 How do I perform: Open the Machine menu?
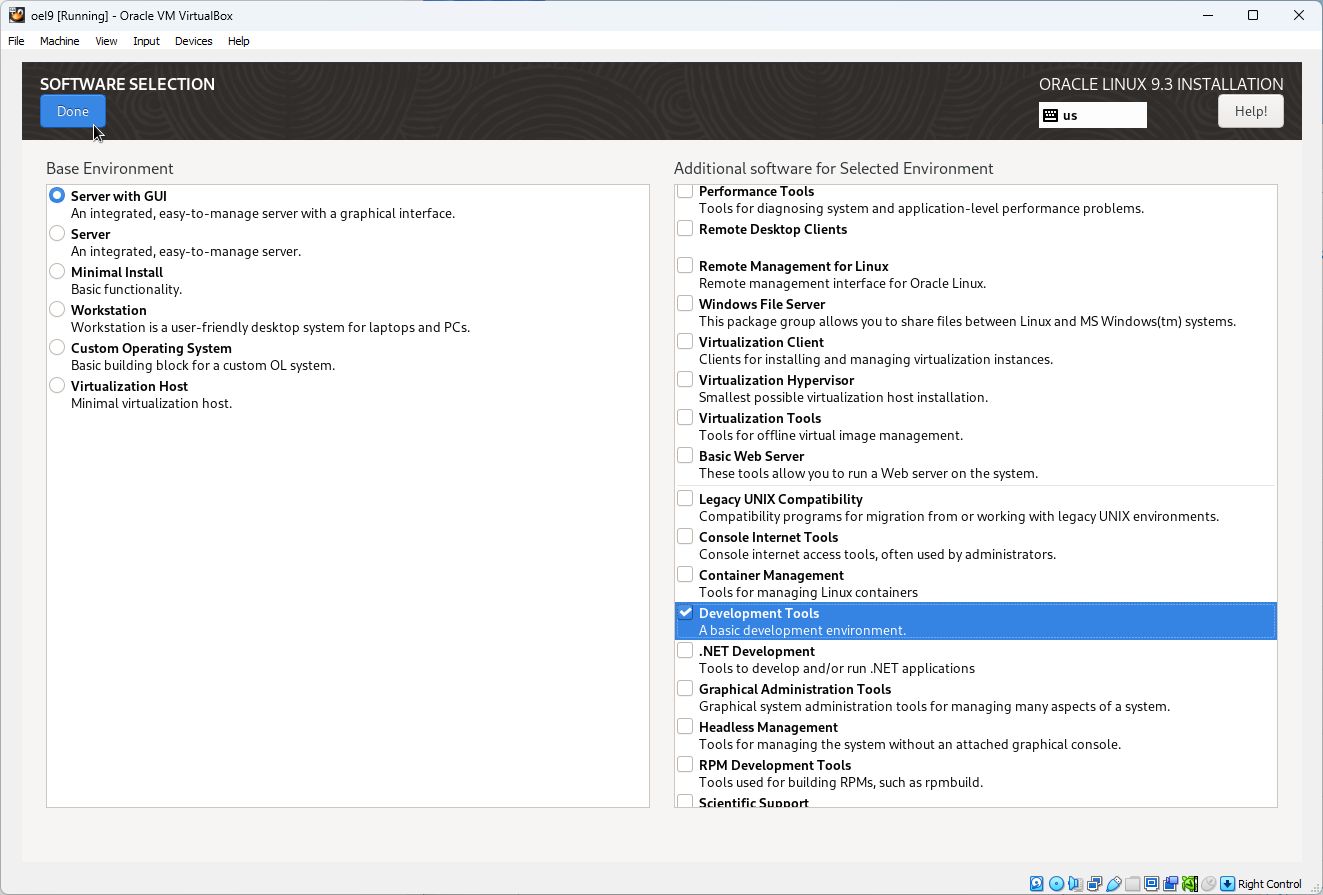pos(60,41)
